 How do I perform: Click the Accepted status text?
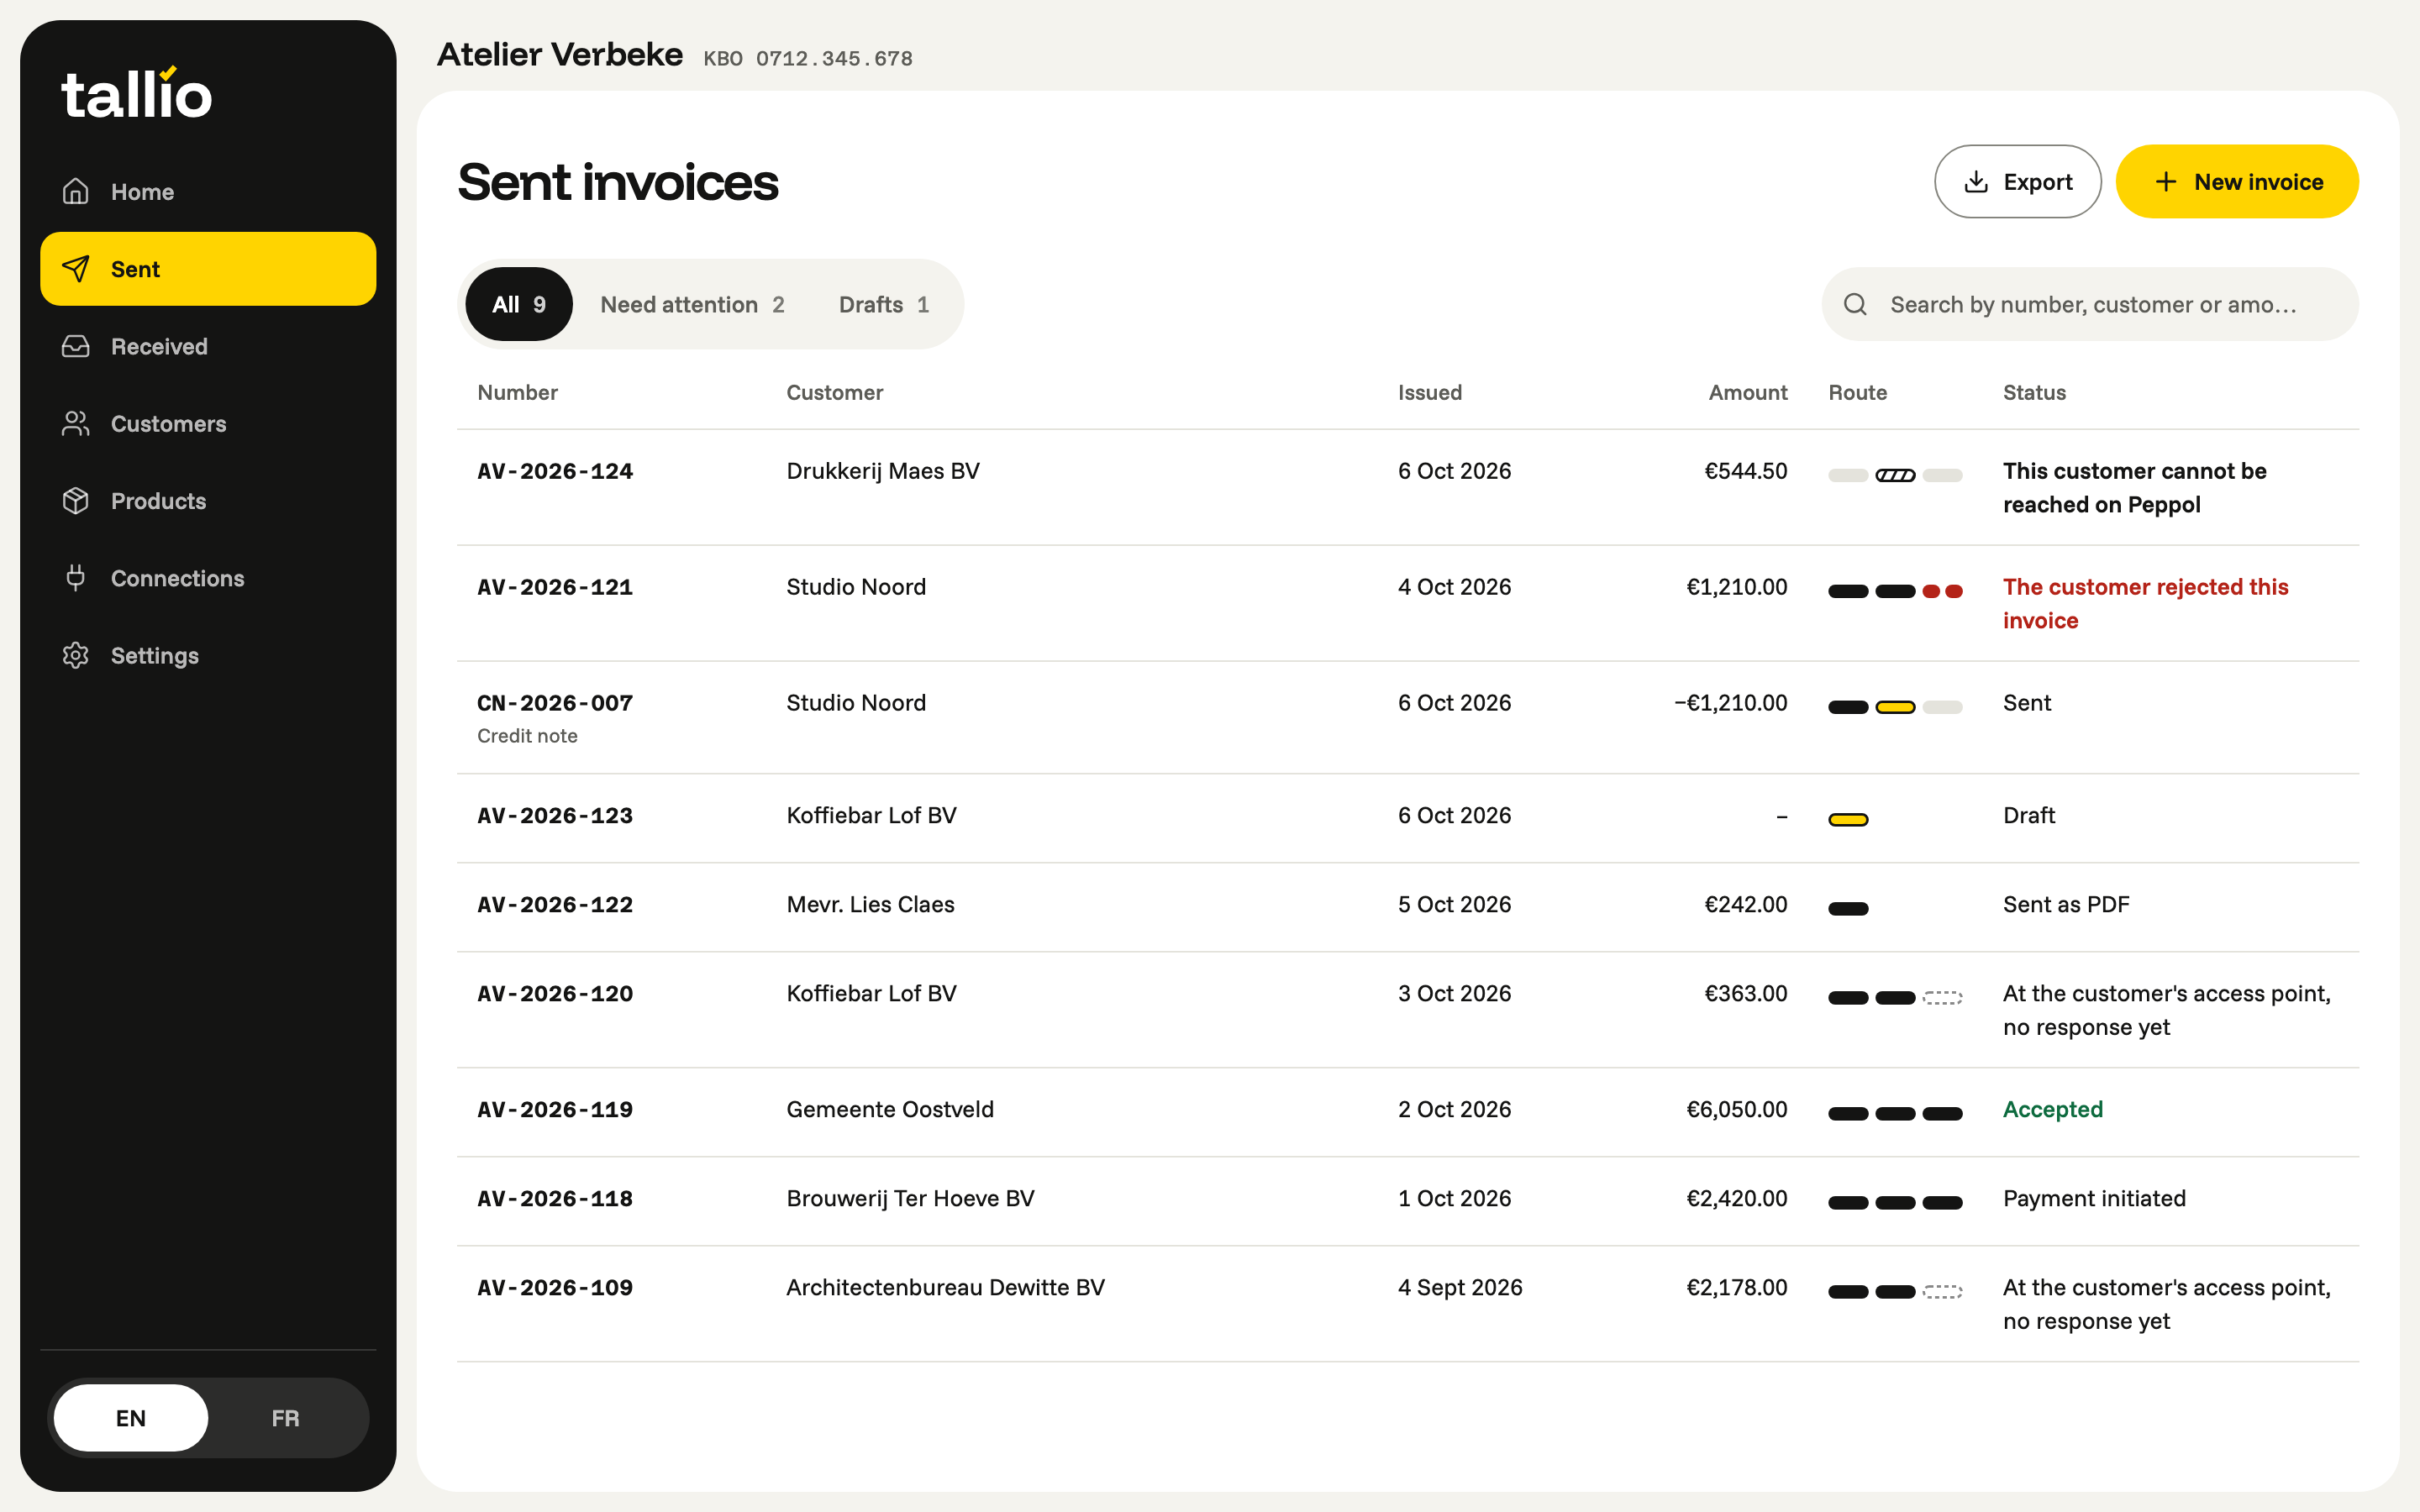2053,1109
